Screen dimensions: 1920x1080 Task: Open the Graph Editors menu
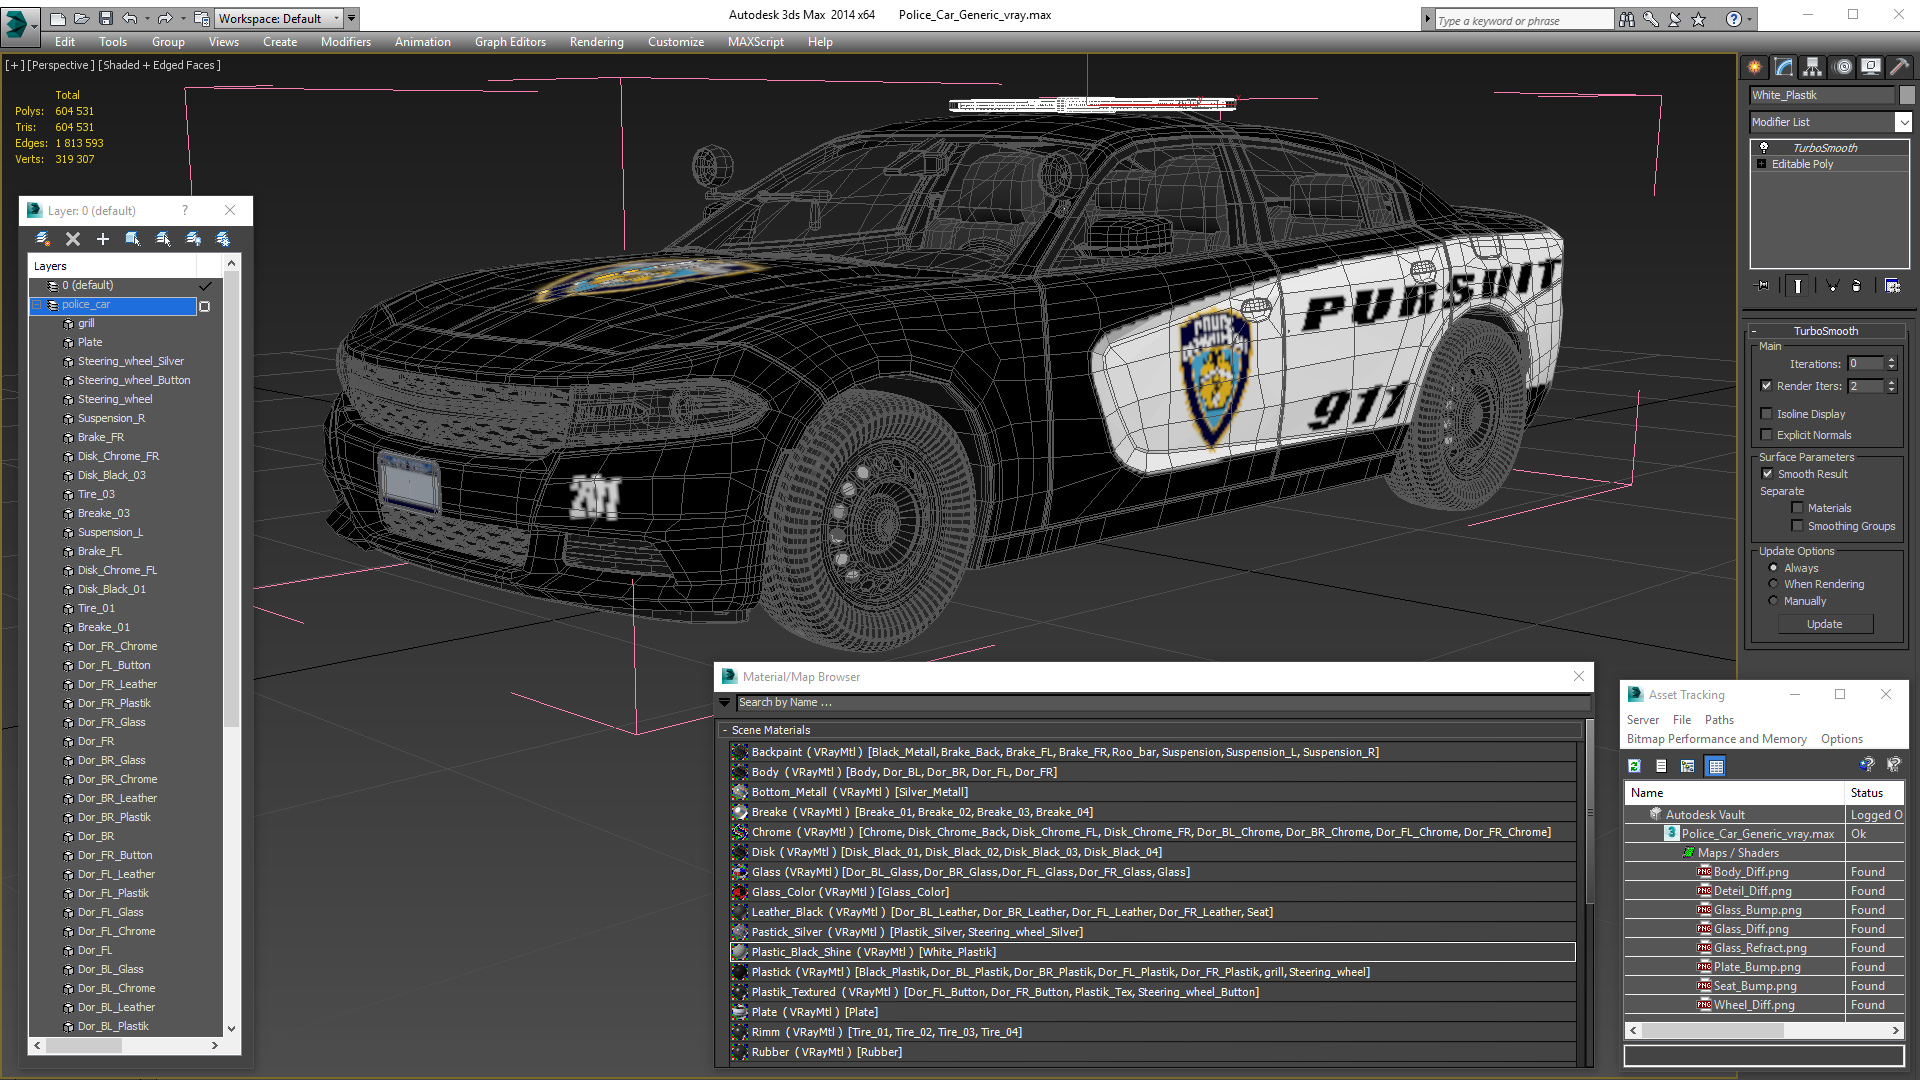click(510, 42)
